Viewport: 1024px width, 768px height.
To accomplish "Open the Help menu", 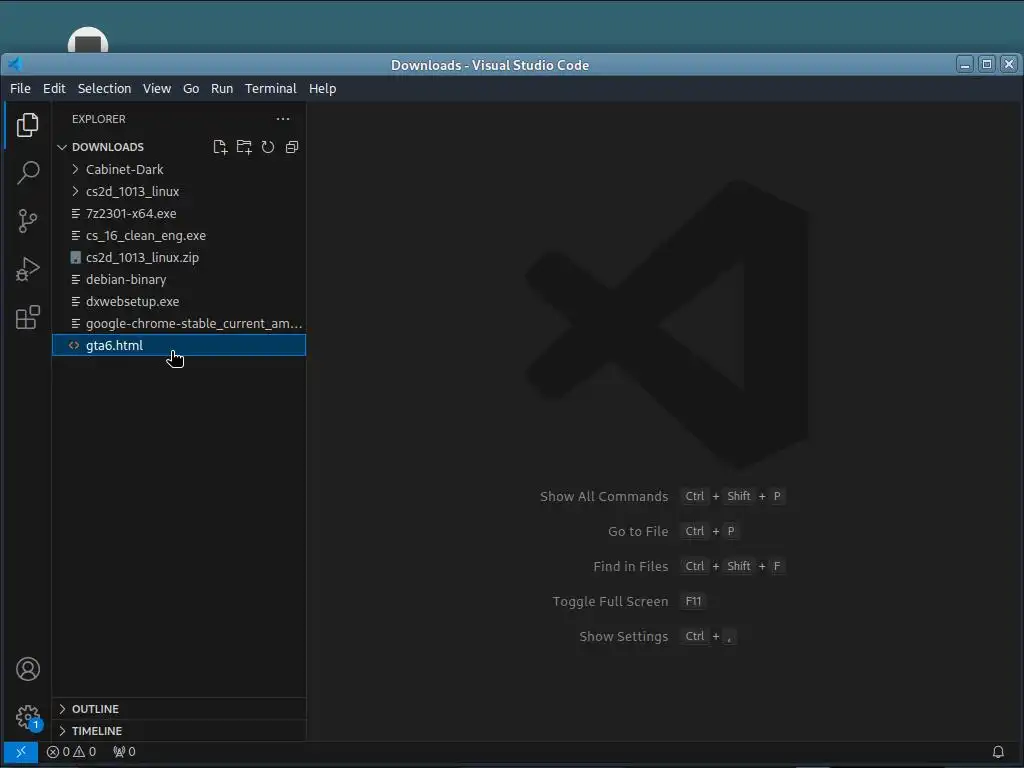I will click(323, 88).
